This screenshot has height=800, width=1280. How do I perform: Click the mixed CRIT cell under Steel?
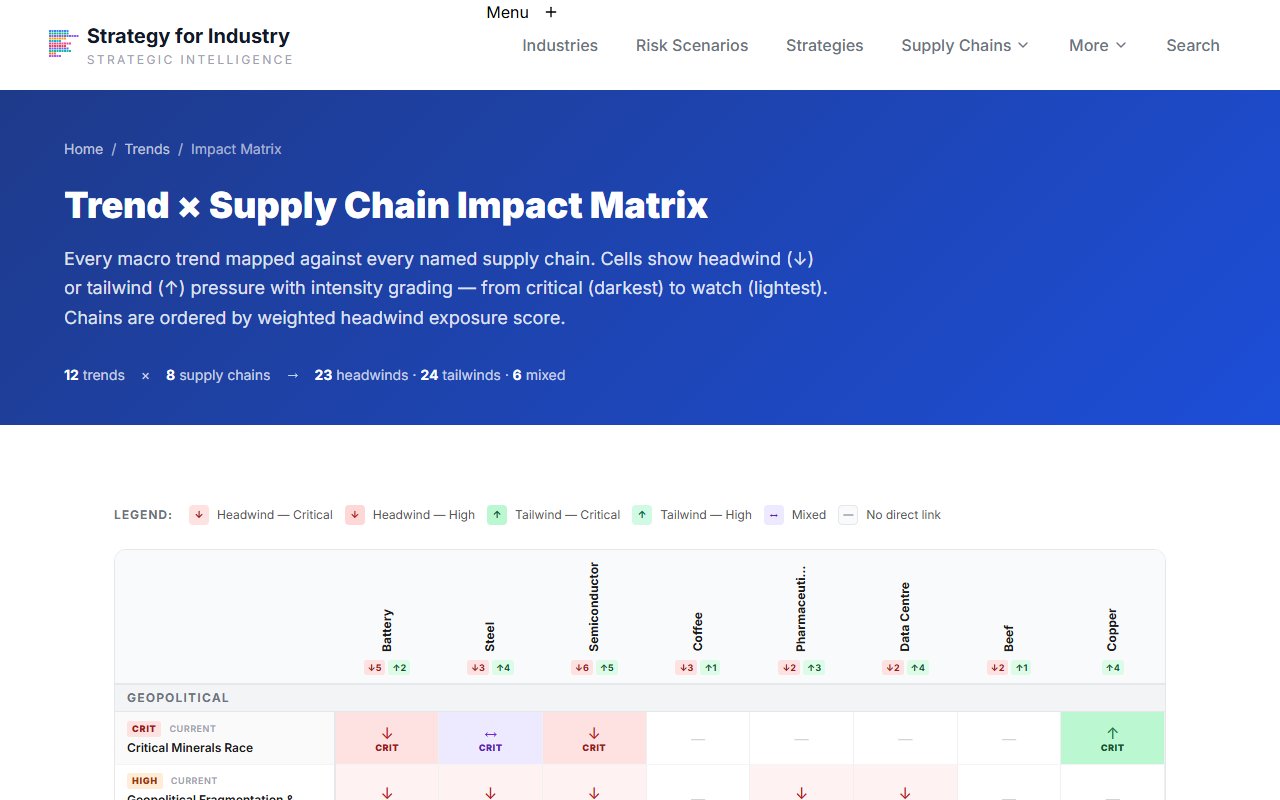click(490, 737)
